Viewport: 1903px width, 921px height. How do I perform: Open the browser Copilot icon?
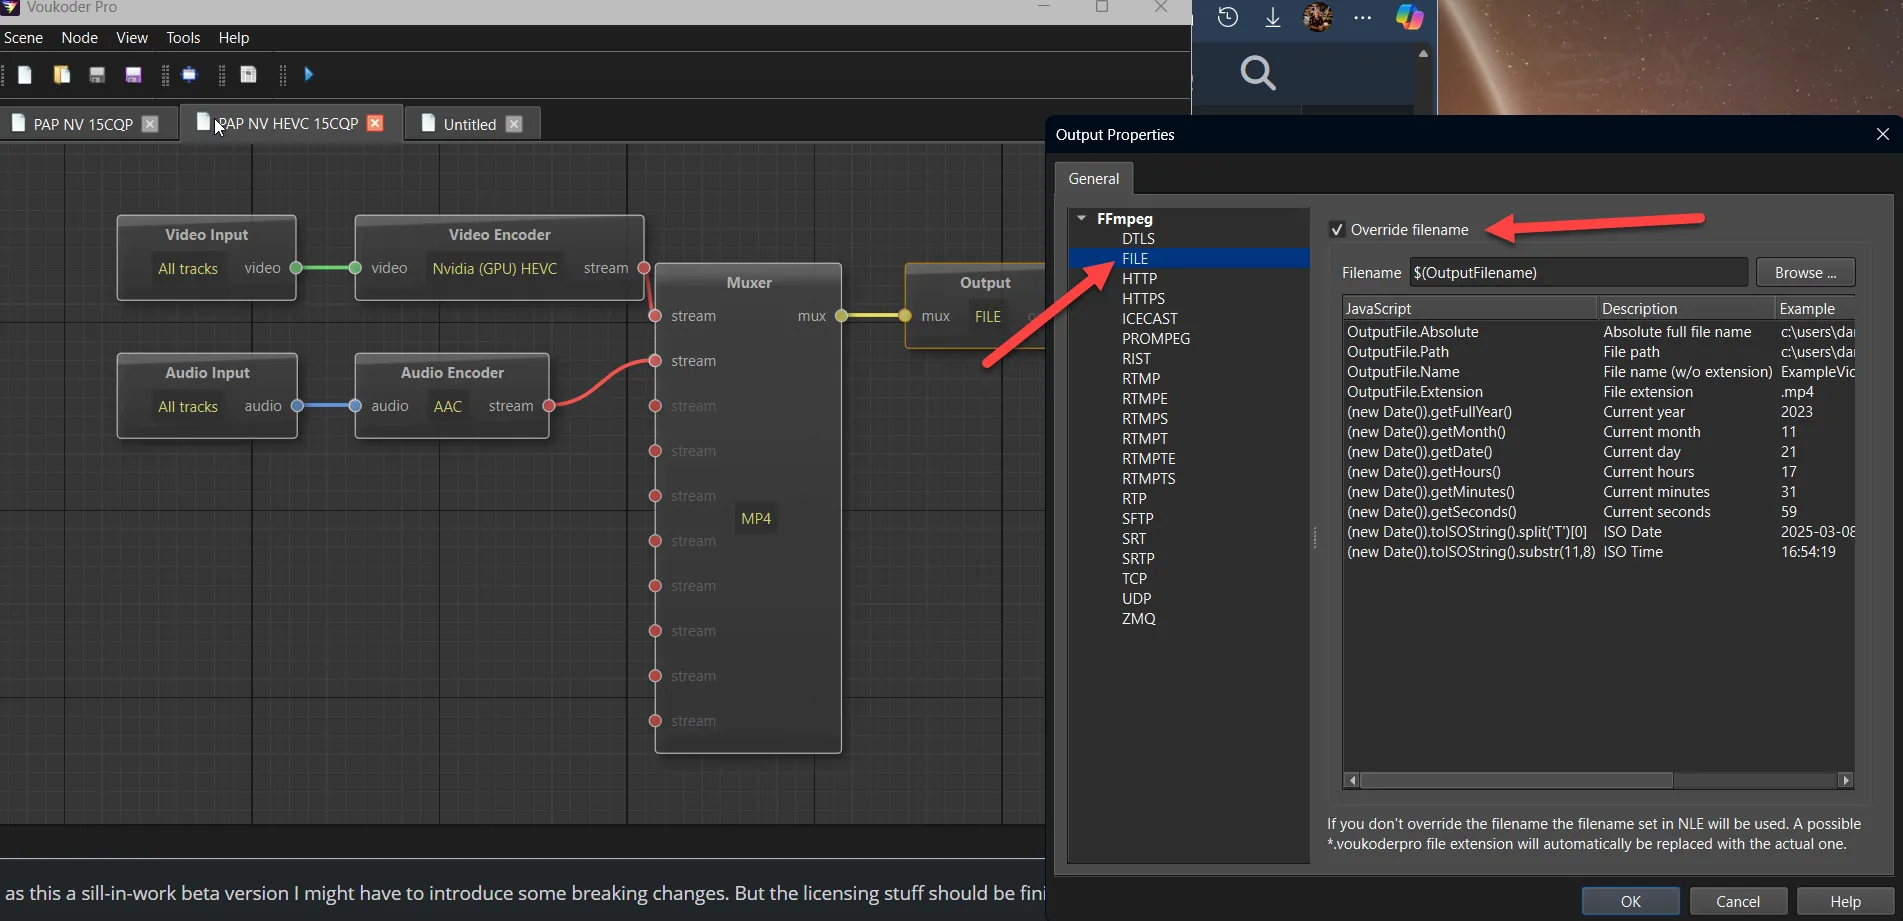click(x=1409, y=18)
